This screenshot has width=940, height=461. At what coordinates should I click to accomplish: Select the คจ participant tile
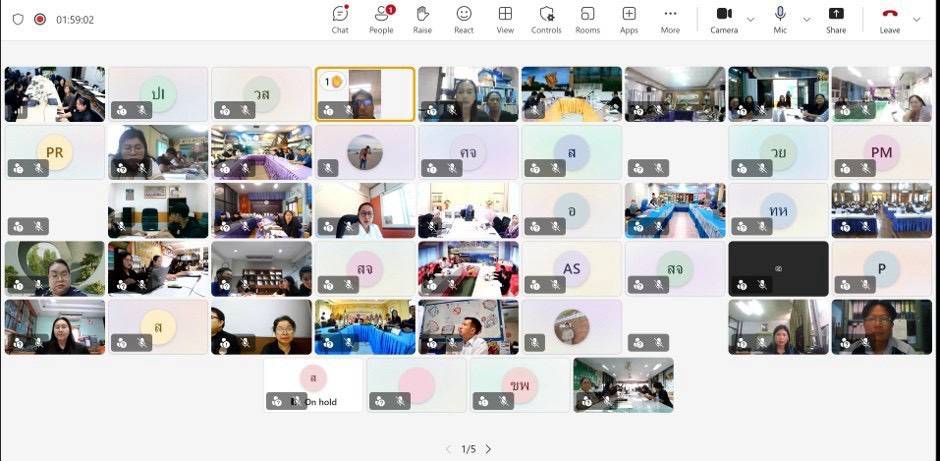click(468, 152)
